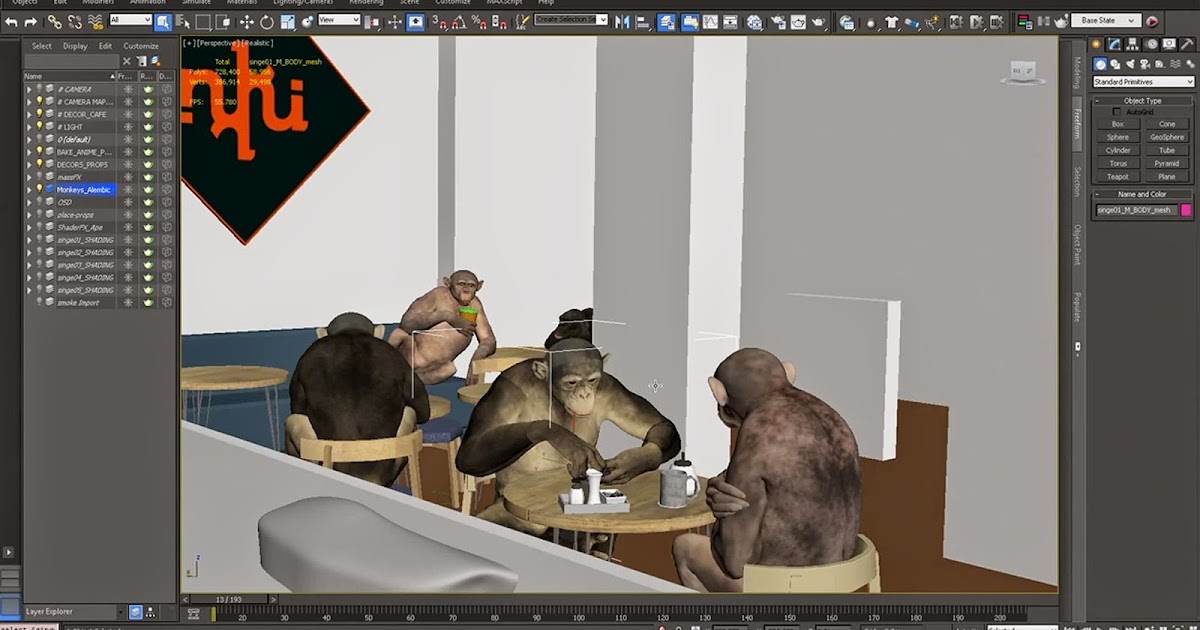Toggle the light bulb of # CAMERA layer
Image resolution: width=1200 pixels, height=630 pixels.
pyautogui.click(x=40, y=89)
